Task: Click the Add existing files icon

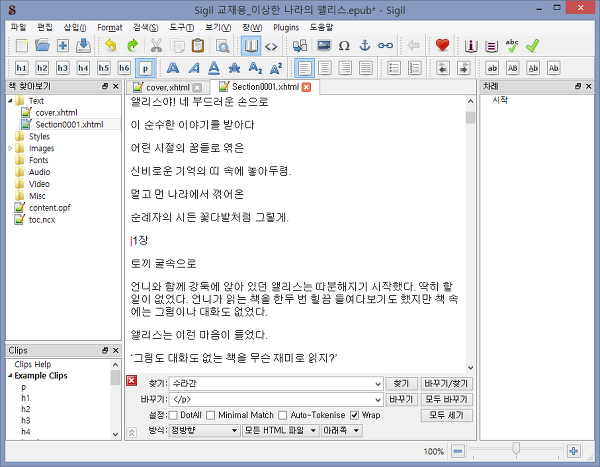Action: (x=63, y=46)
